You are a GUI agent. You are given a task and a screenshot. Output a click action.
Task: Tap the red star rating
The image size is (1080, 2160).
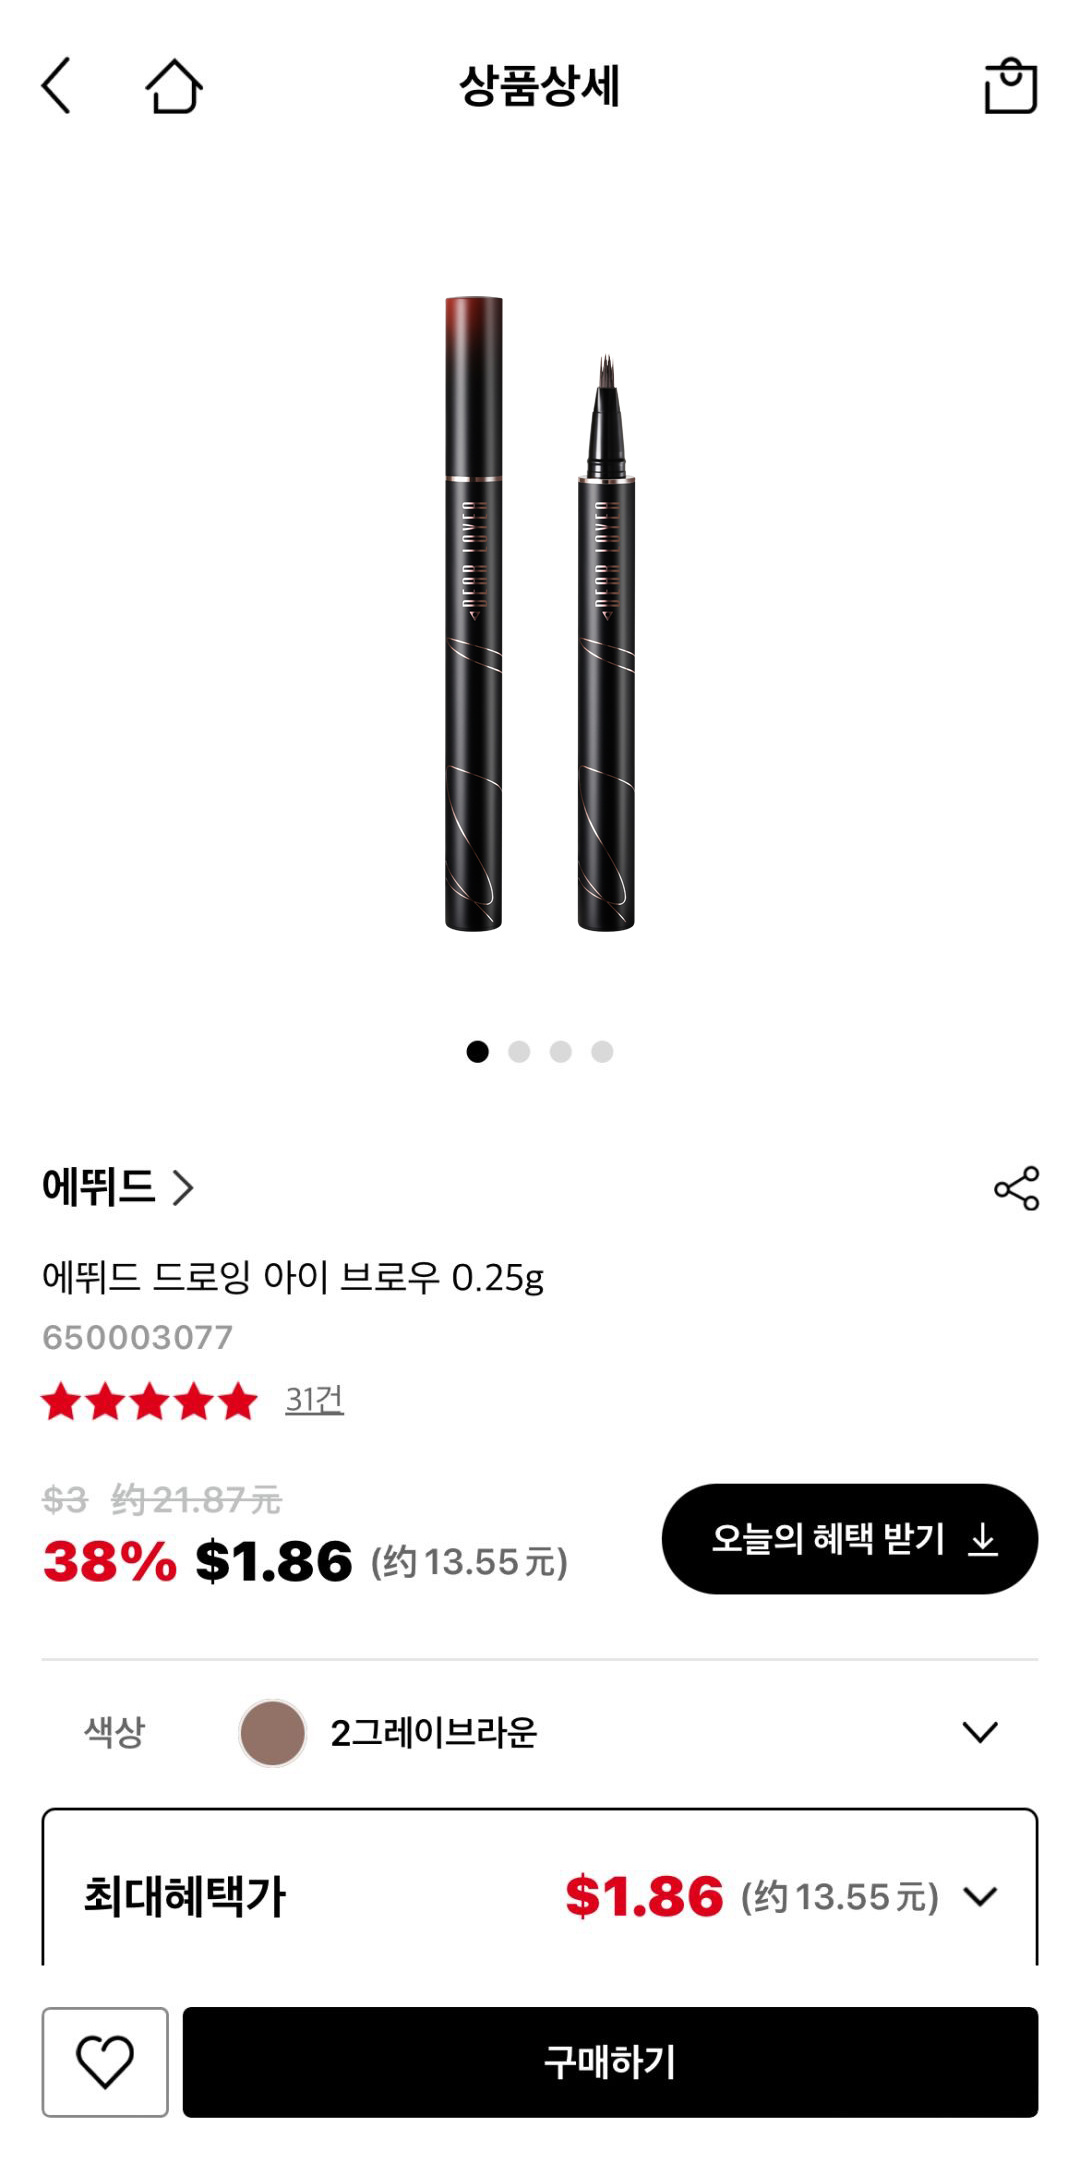[150, 1401]
